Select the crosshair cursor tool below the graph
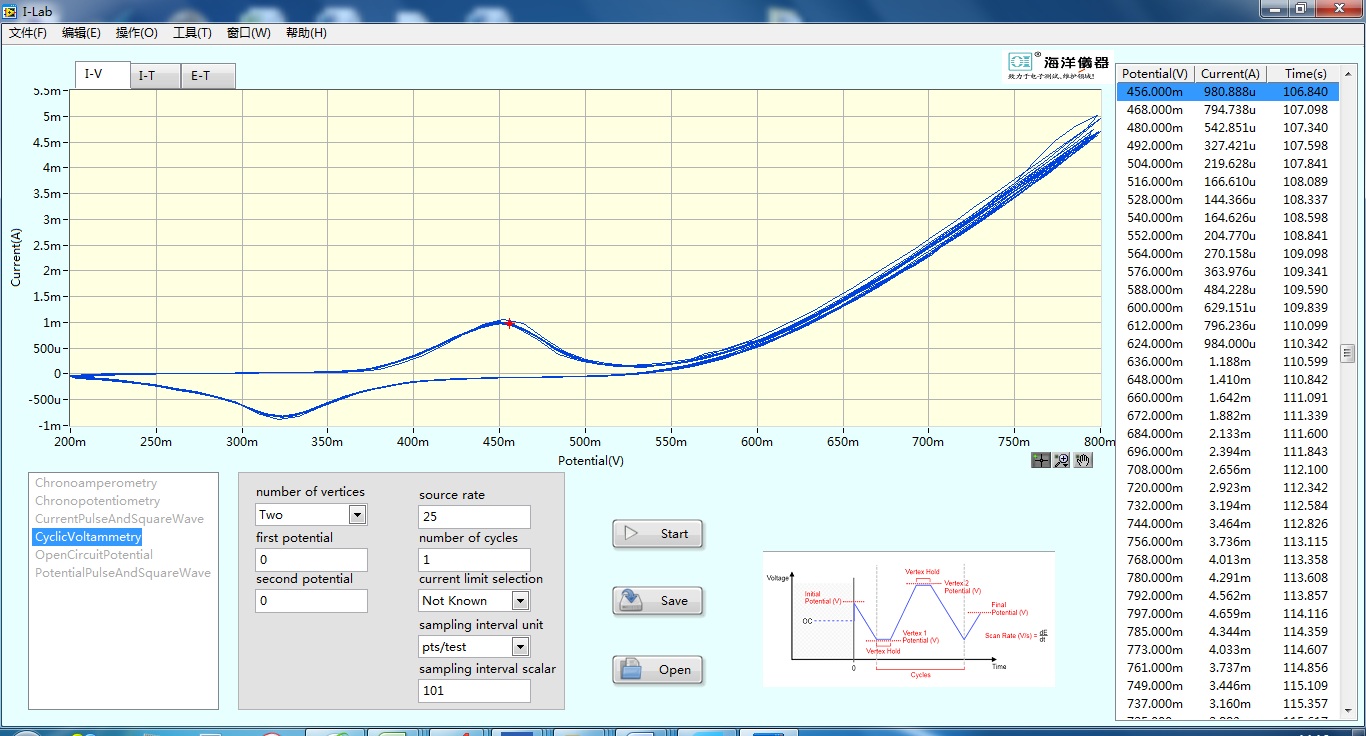1366x736 pixels. click(1041, 460)
